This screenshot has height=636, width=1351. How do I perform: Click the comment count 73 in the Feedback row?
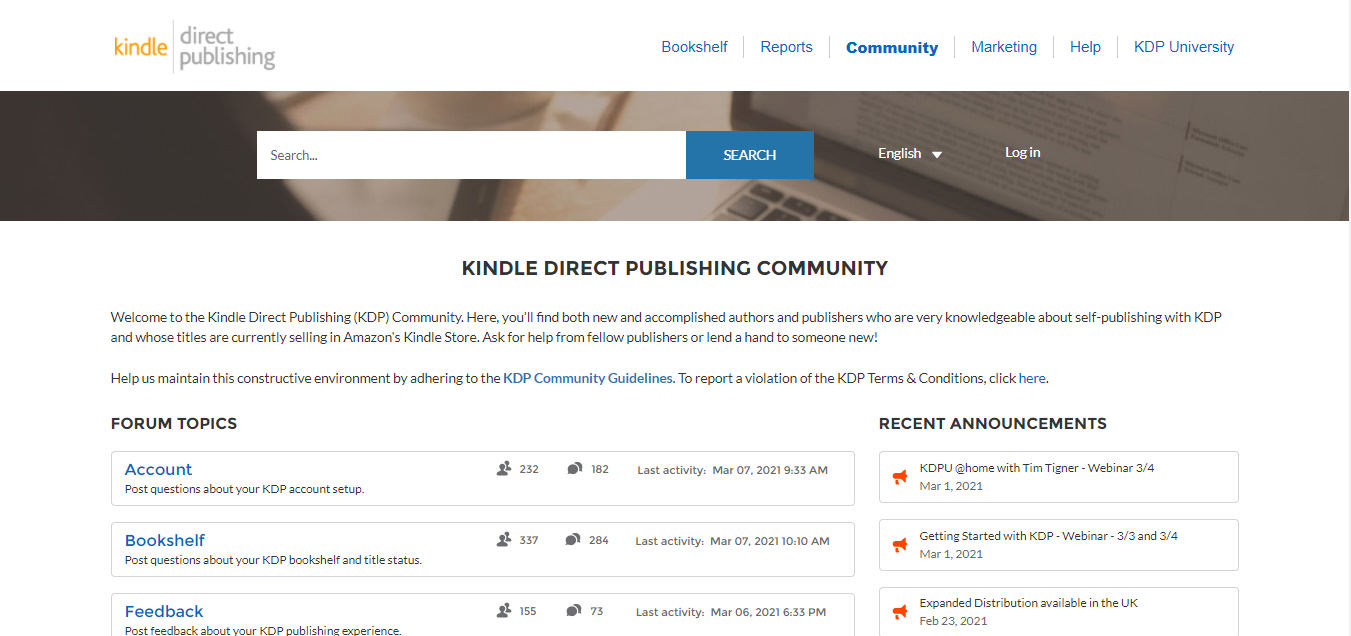(596, 611)
